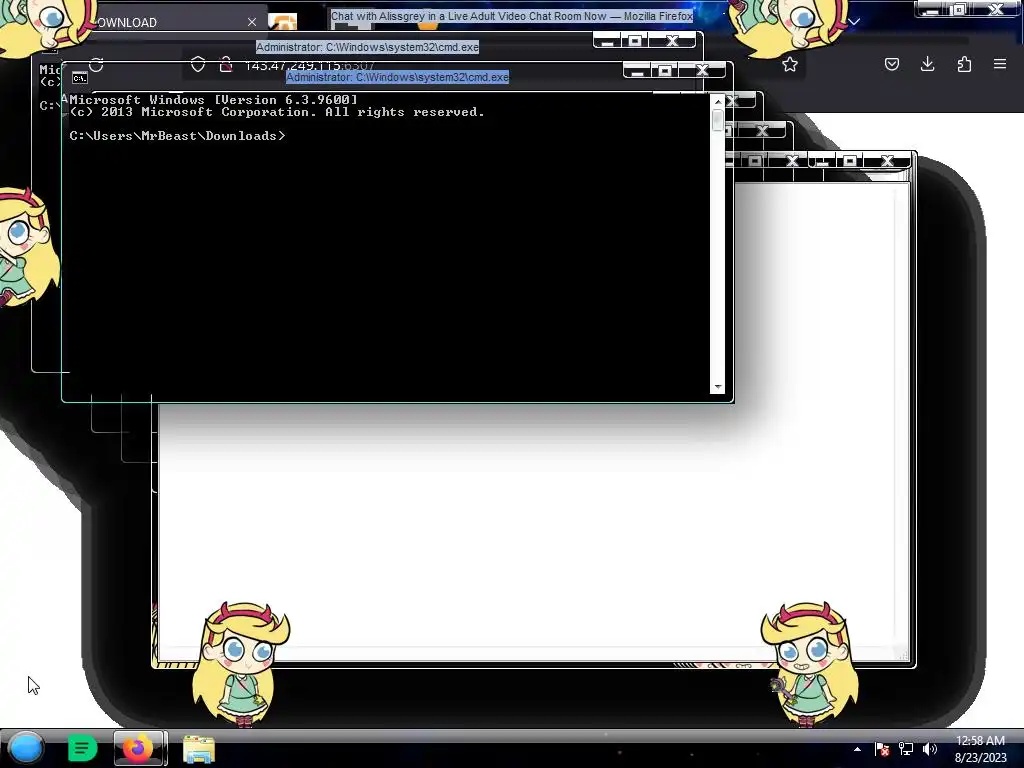Open the Start orb on the taskbar
The height and width of the screenshot is (768, 1024).
pos(26,748)
